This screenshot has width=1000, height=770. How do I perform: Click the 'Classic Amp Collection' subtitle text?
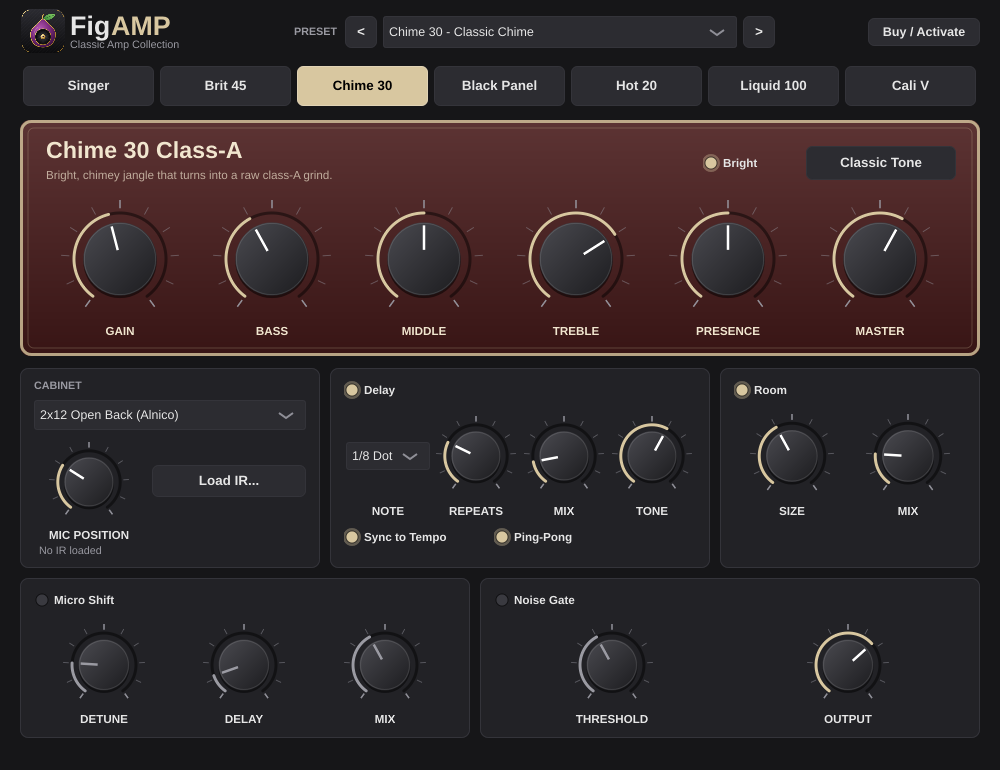point(124,45)
